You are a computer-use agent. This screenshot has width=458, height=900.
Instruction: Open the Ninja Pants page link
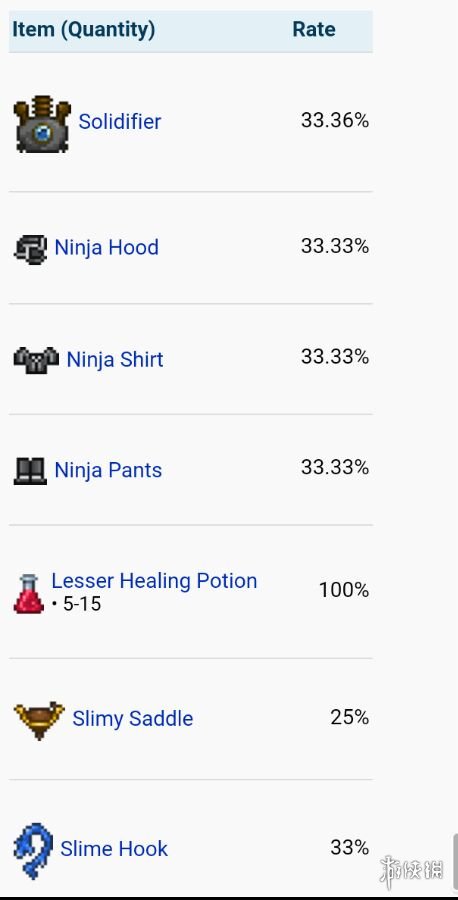point(108,470)
